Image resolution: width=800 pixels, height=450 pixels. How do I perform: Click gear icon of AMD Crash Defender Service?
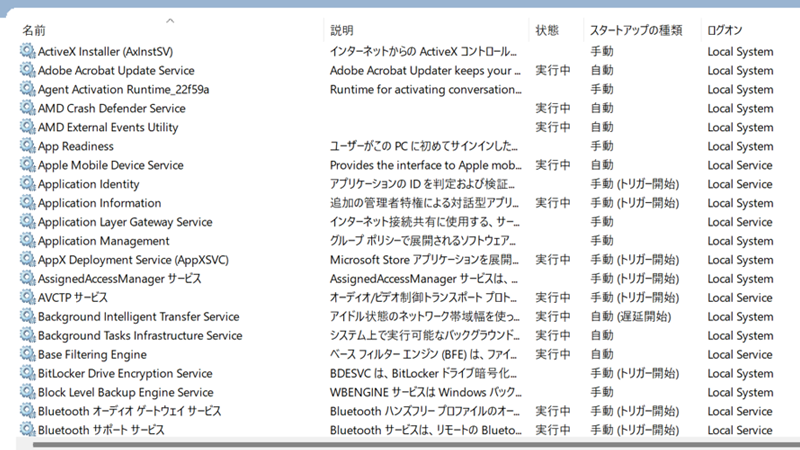click(x=27, y=108)
